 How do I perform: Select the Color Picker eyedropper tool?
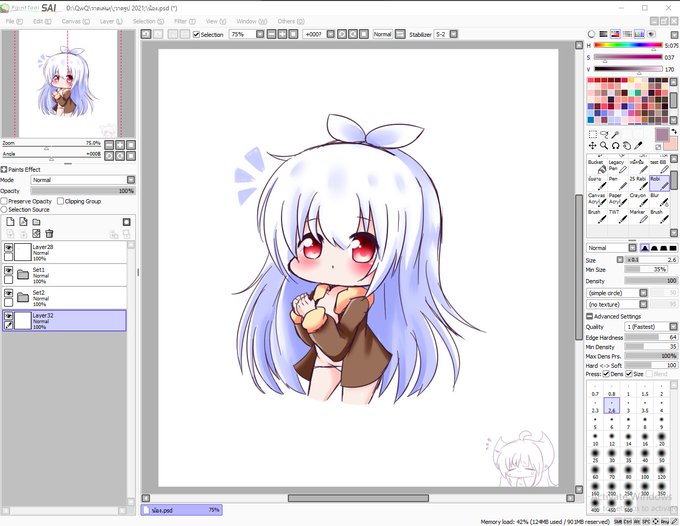pos(638,146)
